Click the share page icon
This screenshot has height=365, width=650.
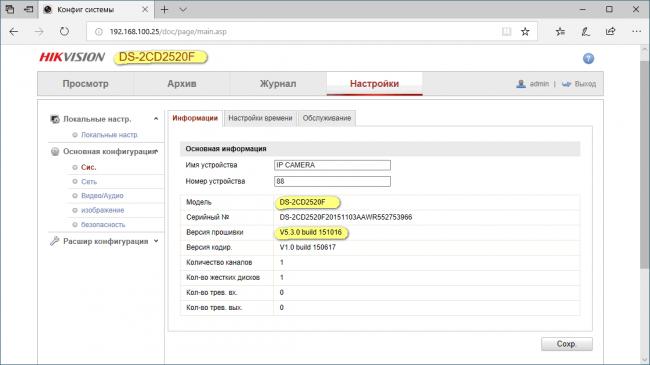pyautogui.click(x=611, y=32)
